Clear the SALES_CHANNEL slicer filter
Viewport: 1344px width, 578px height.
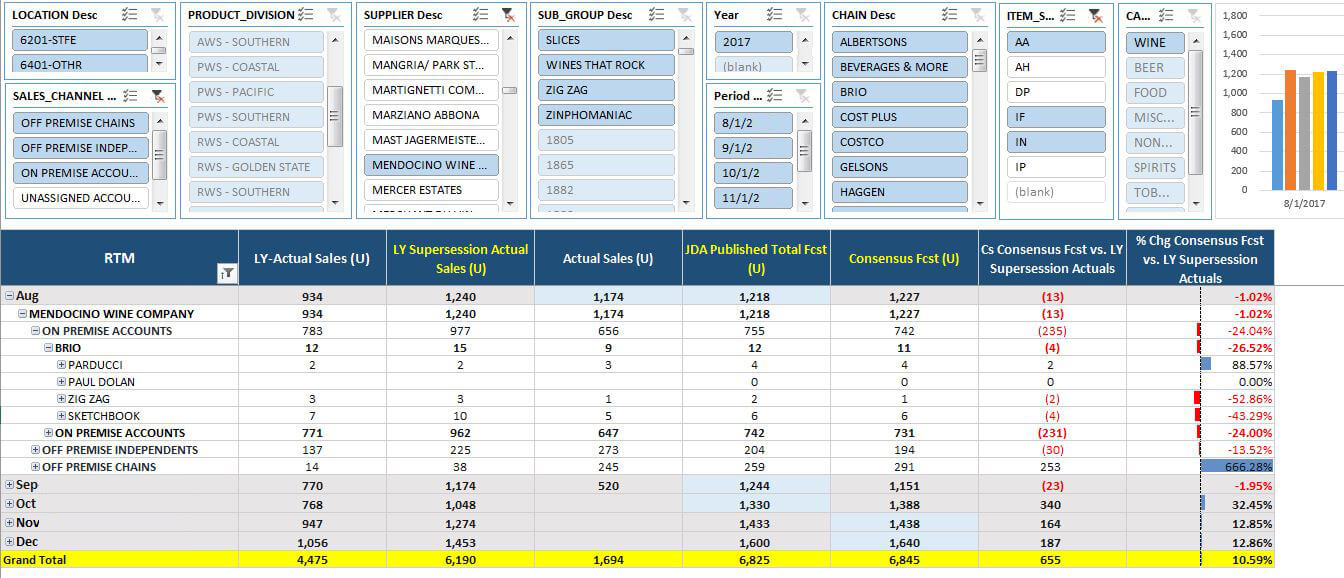click(x=157, y=96)
